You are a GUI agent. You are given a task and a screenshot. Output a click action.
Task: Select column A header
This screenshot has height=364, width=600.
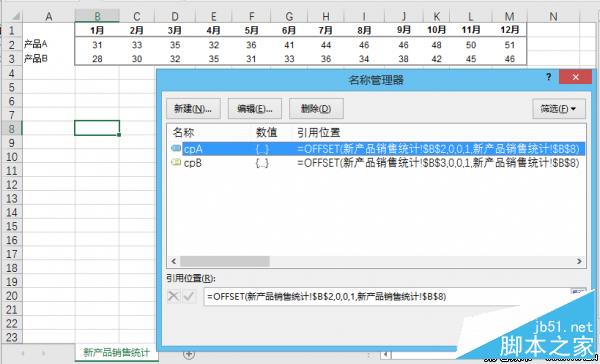pos(49,16)
